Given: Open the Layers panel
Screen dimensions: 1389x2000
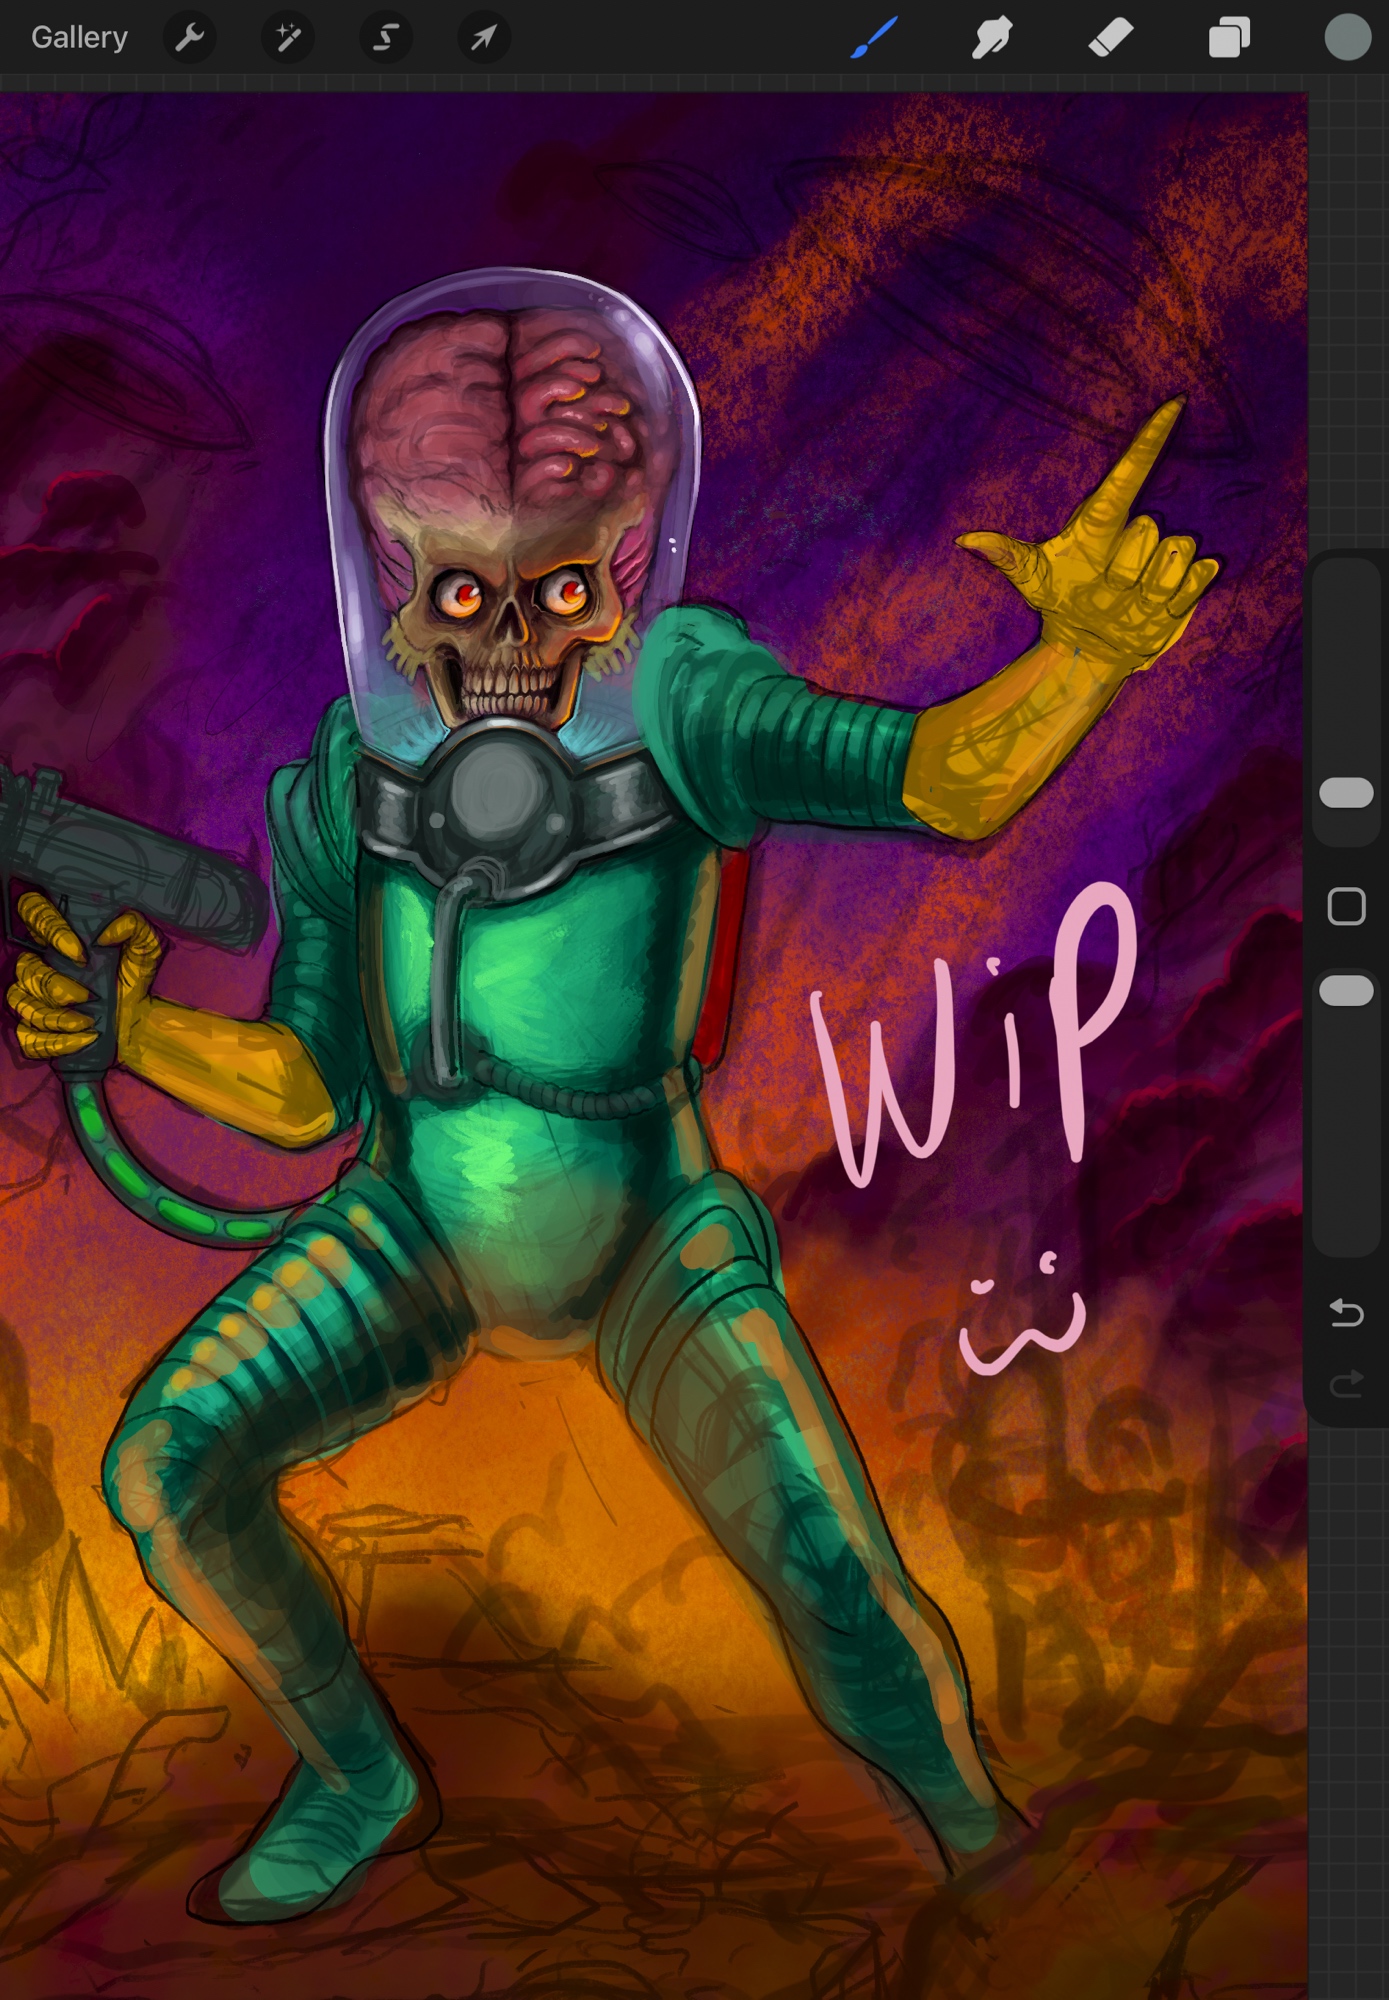Looking at the screenshot, I should click(1229, 38).
